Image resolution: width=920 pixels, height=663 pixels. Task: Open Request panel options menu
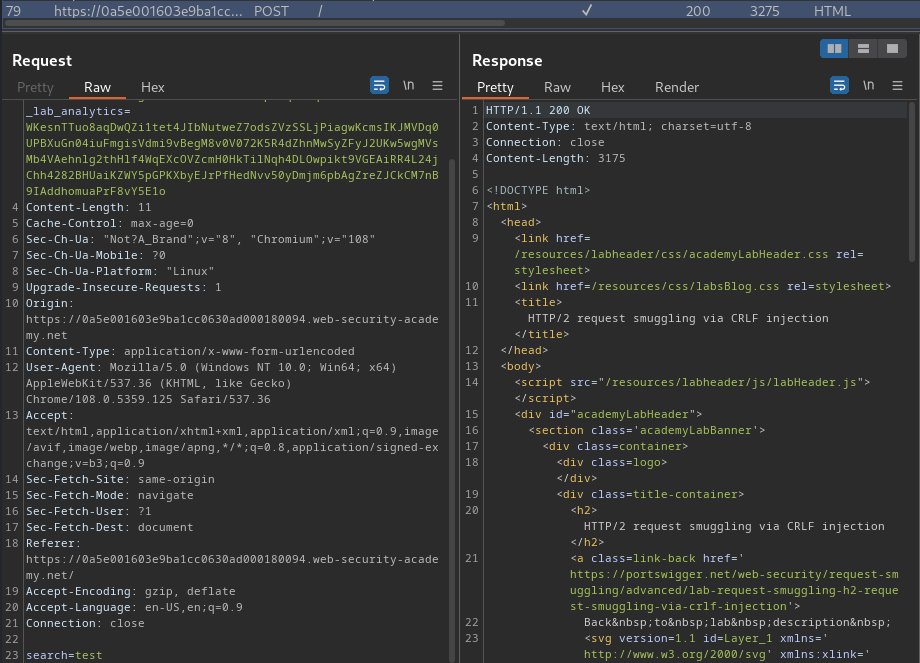(x=437, y=86)
